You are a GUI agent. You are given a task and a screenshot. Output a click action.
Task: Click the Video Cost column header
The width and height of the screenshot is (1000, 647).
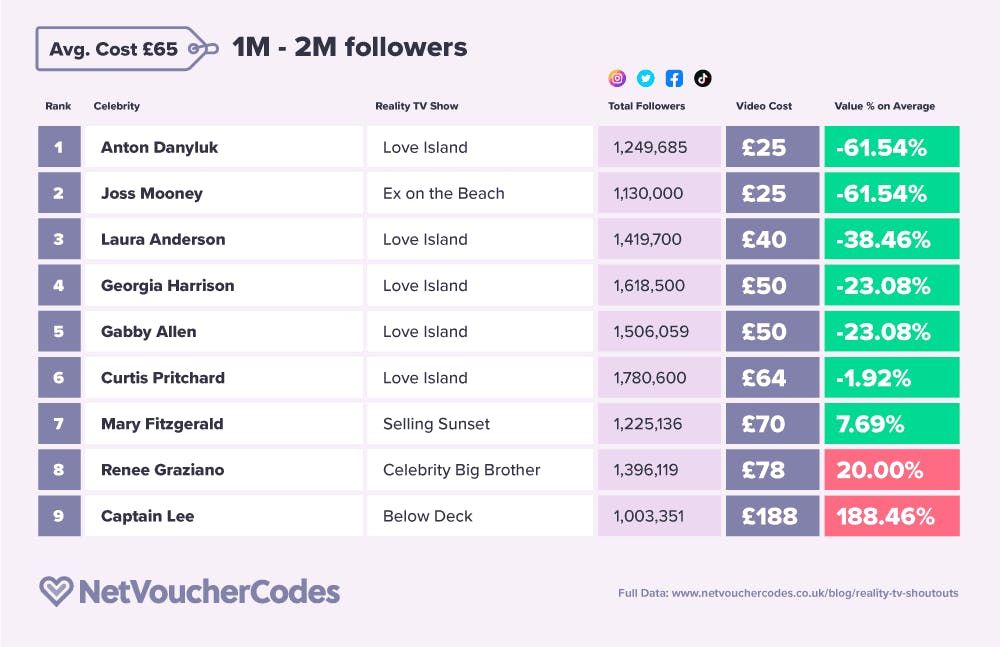tap(764, 106)
